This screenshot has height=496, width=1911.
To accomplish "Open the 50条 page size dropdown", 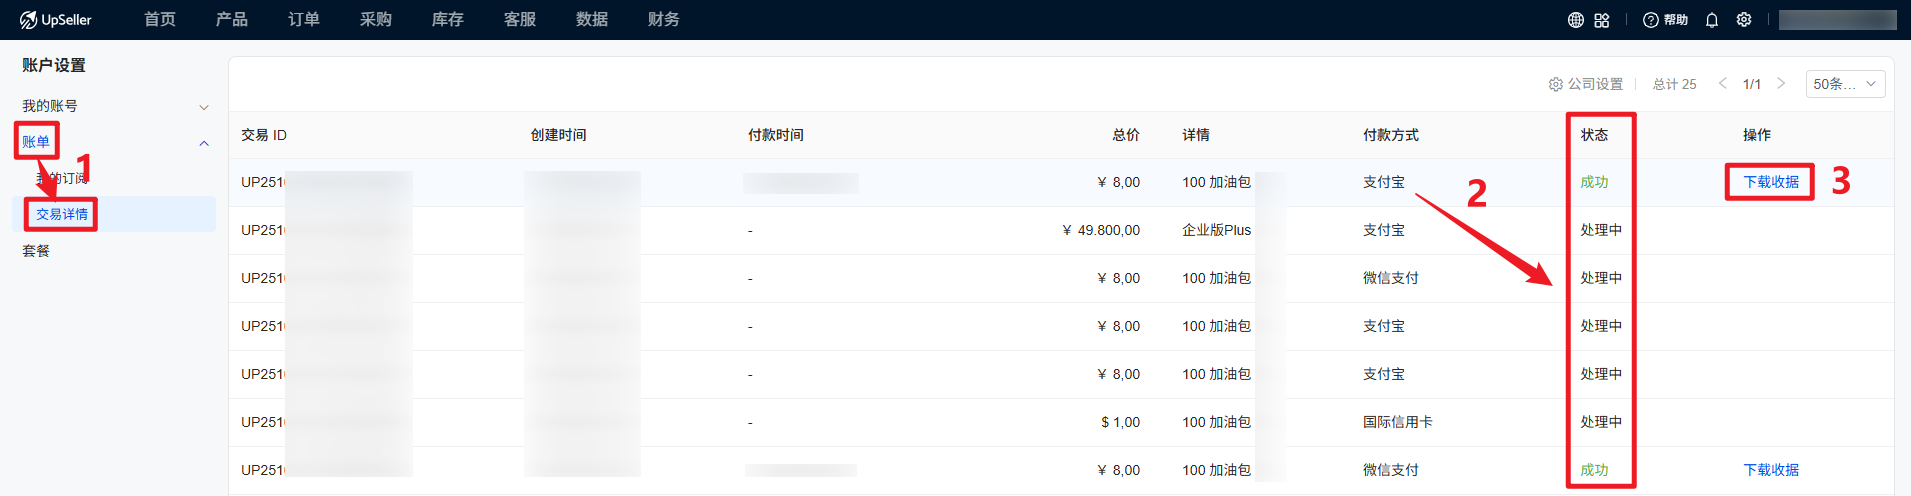I will 1845,84.
